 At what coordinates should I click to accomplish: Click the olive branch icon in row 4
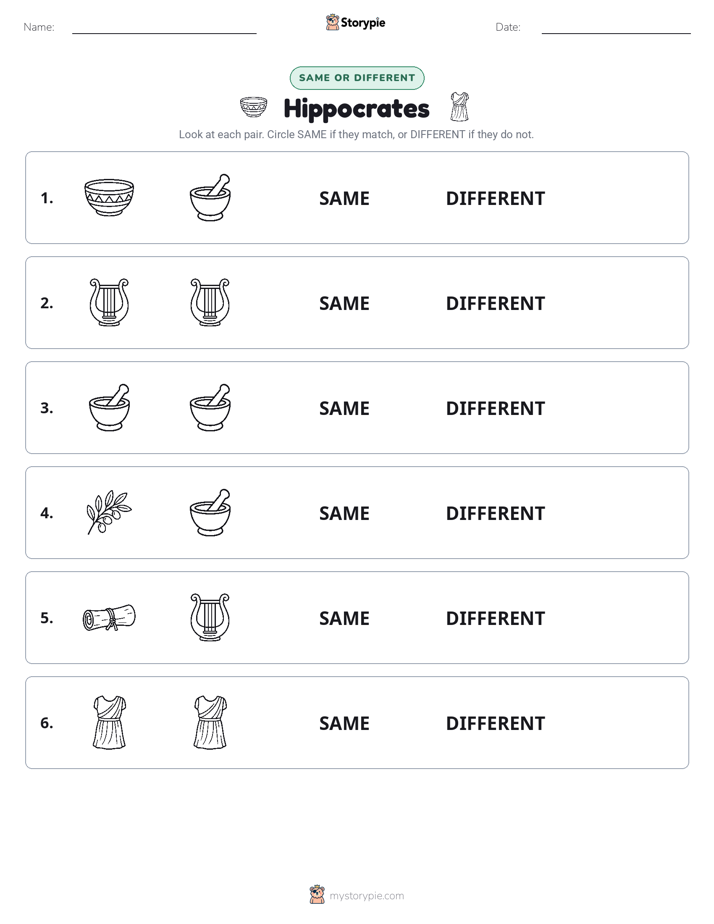(109, 513)
